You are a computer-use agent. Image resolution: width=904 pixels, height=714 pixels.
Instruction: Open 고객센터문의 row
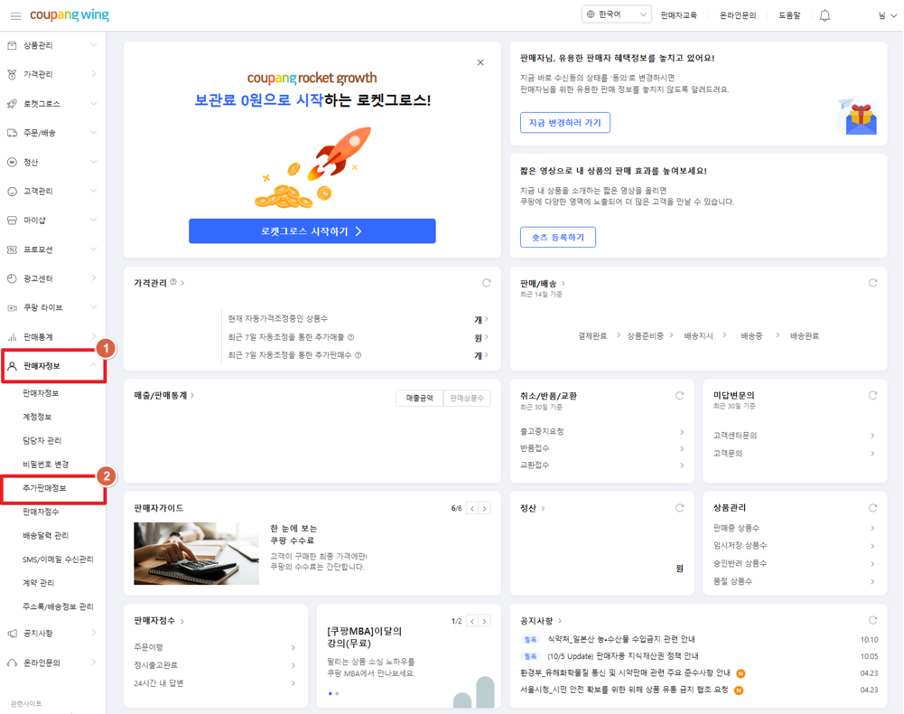[x=794, y=435]
